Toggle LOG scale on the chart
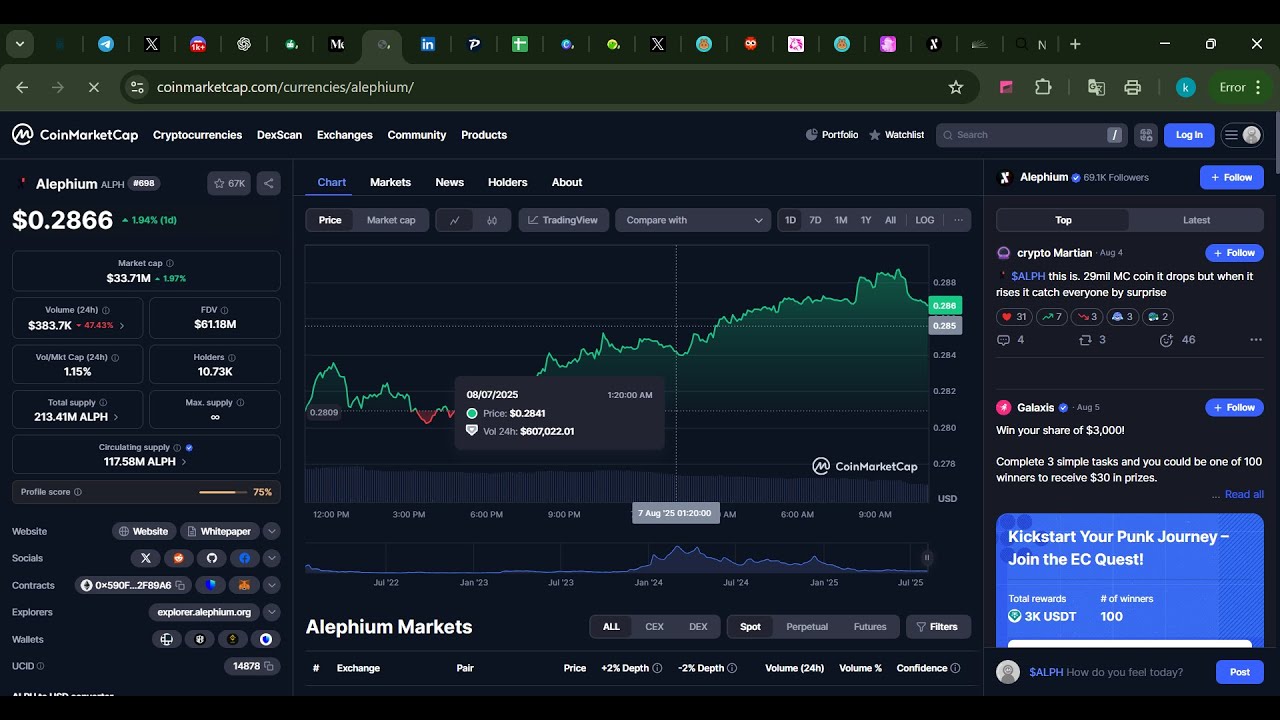 (925, 220)
